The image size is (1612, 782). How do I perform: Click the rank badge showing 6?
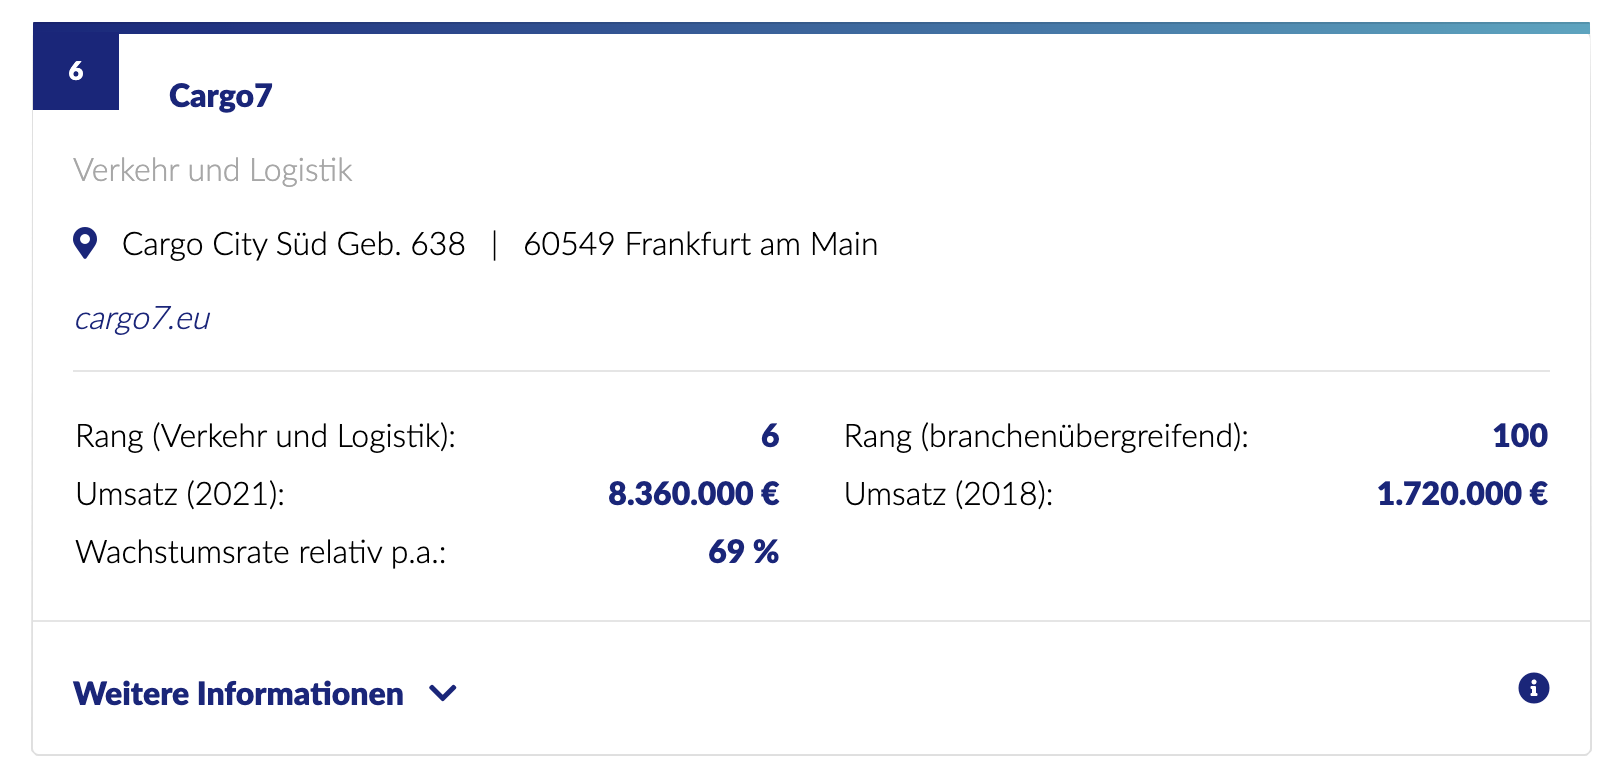[x=76, y=71]
